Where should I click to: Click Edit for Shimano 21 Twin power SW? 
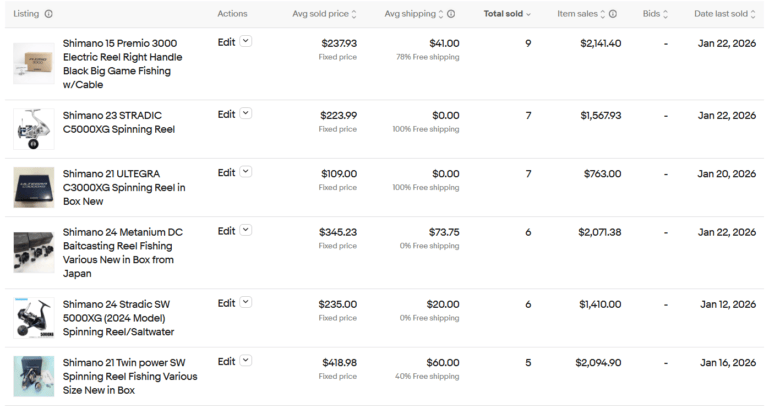pos(227,361)
